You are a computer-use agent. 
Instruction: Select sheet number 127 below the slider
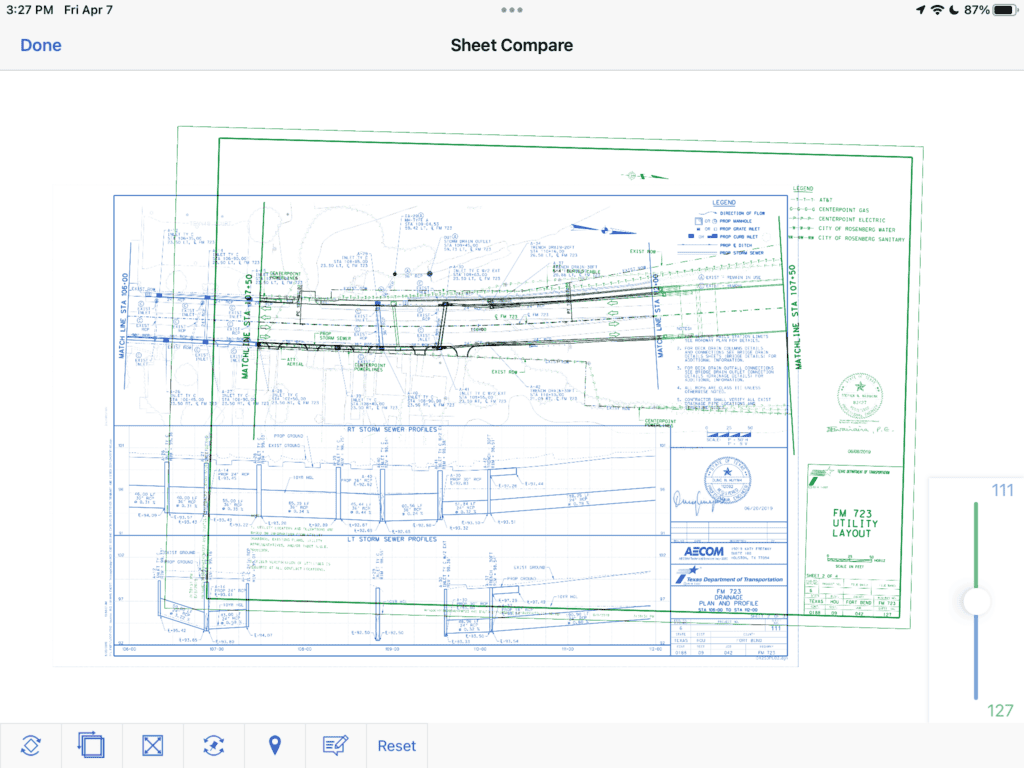(998, 711)
